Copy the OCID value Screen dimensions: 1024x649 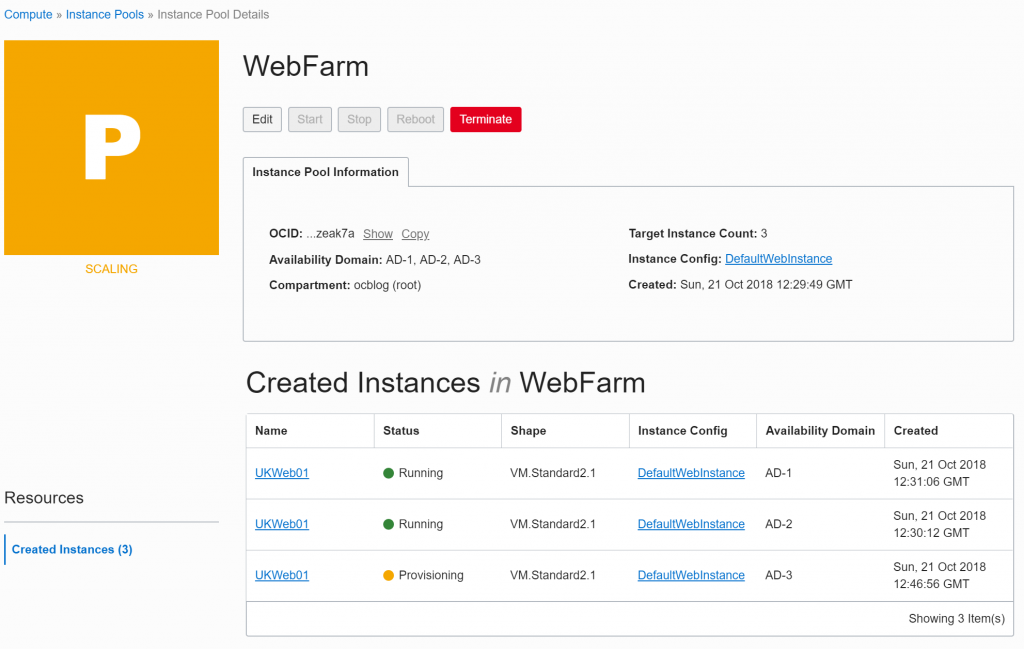point(415,234)
